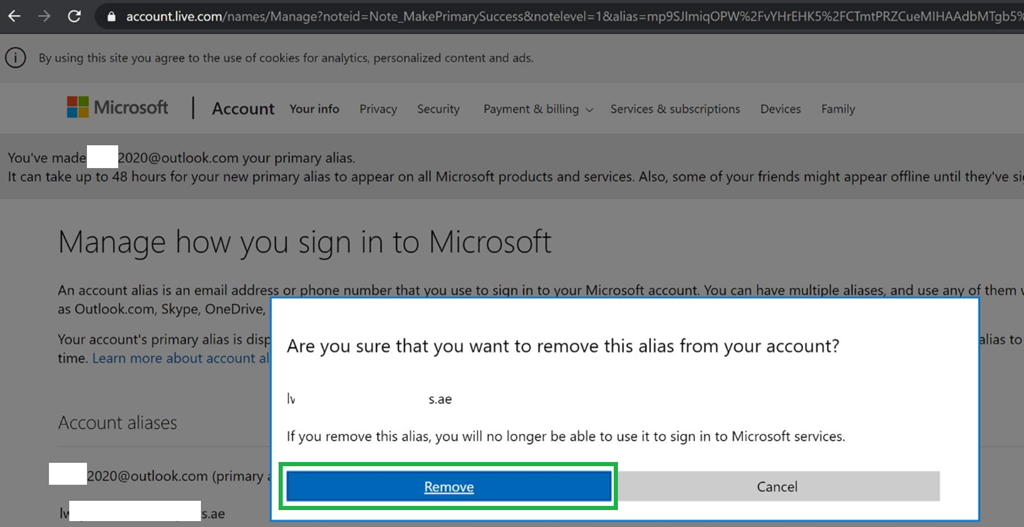Click the browser forward arrow
This screenshot has width=1024, height=527.
pyautogui.click(x=44, y=16)
